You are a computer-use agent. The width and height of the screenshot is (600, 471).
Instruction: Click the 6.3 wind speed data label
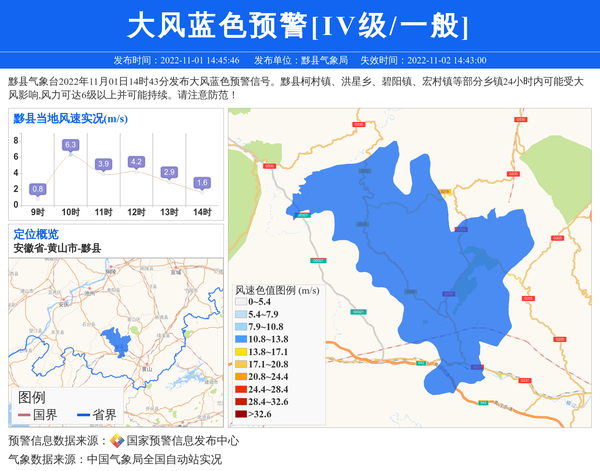tap(71, 145)
